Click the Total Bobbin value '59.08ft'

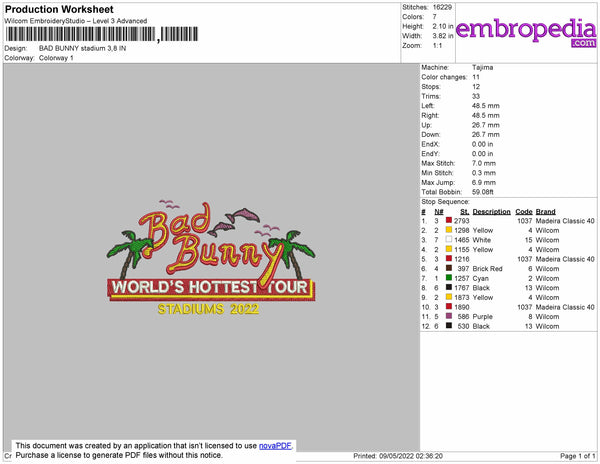483,192
